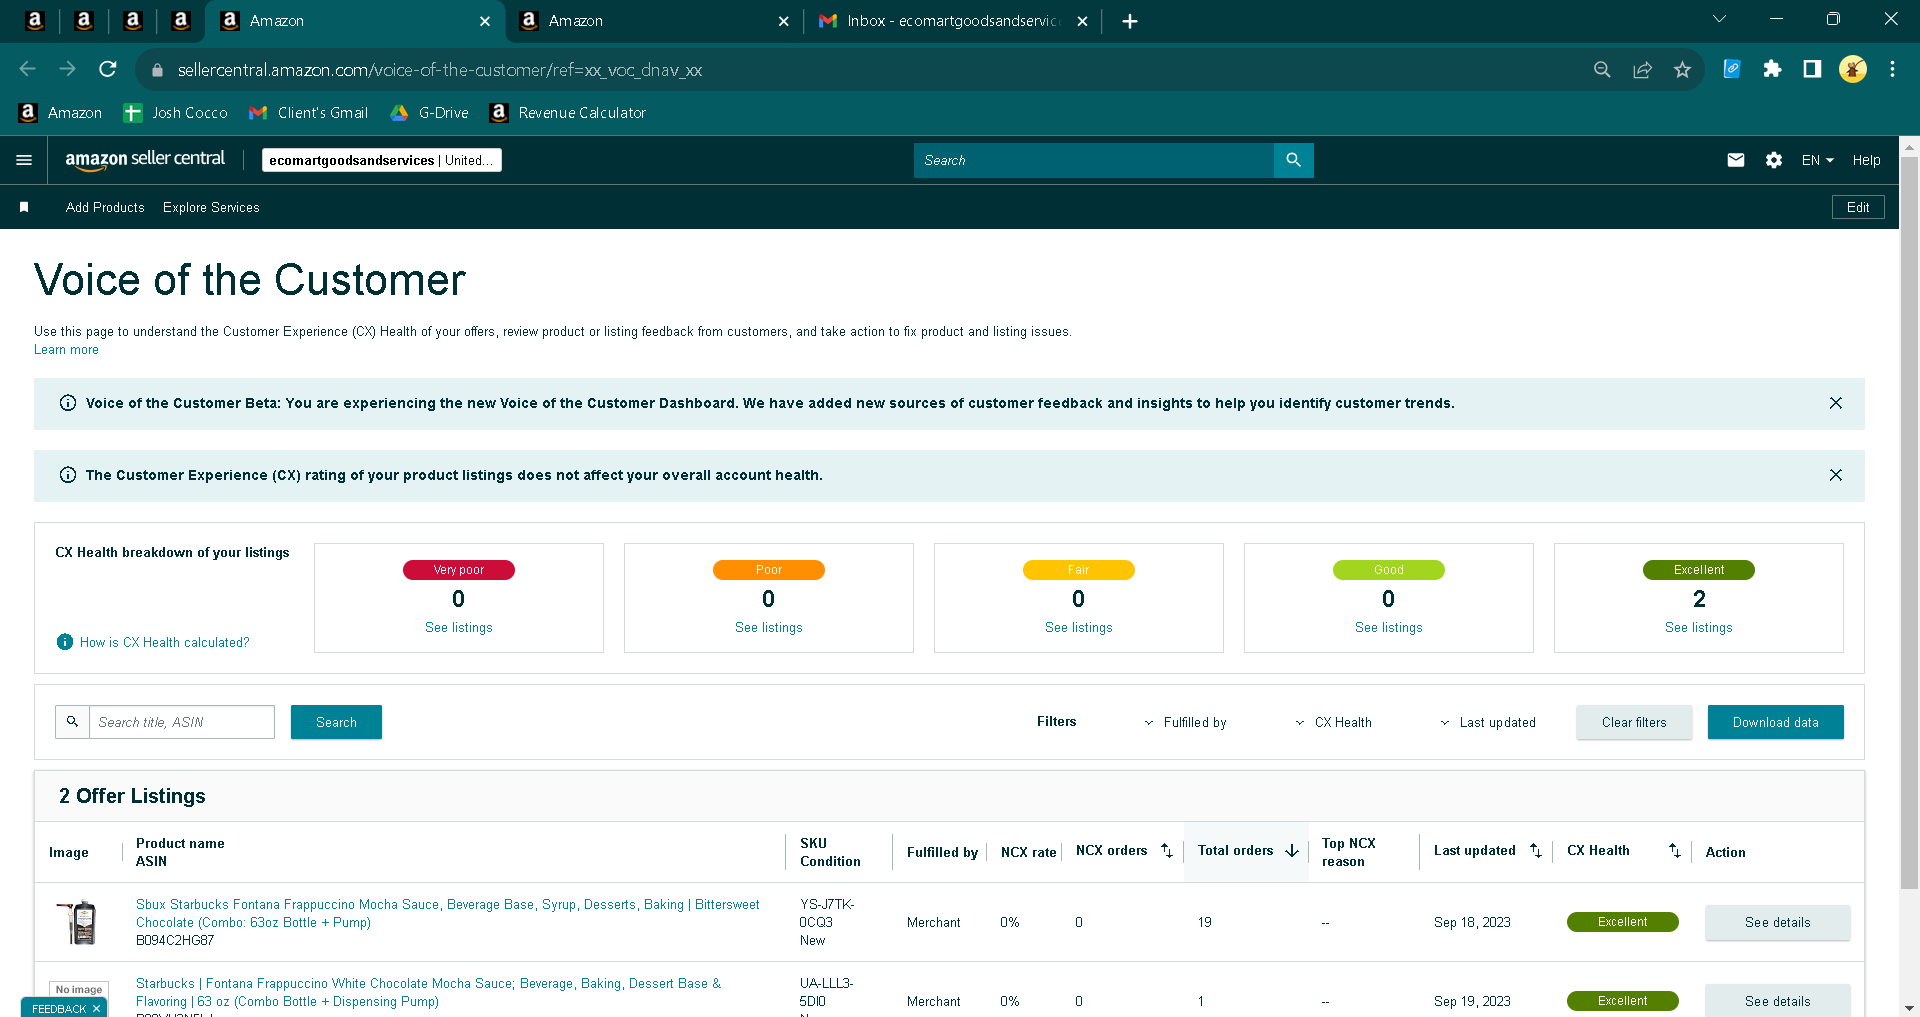Click the page vertical scrollbar
The height and width of the screenshot is (1017, 1920).
(x=1909, y=520)
